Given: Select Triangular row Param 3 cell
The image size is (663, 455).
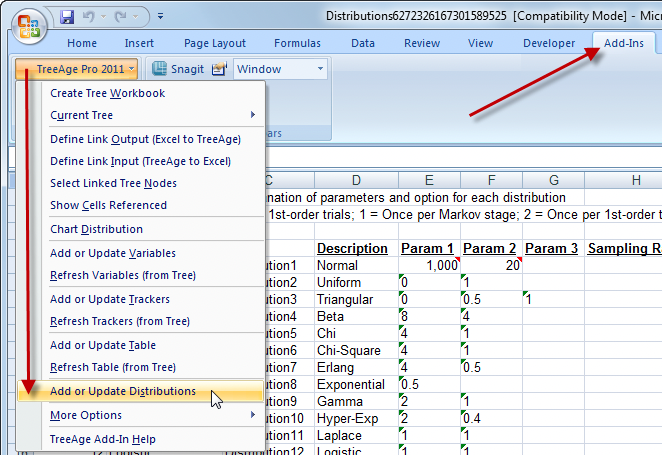Looking at the screenshot, I should coord(553,299).
